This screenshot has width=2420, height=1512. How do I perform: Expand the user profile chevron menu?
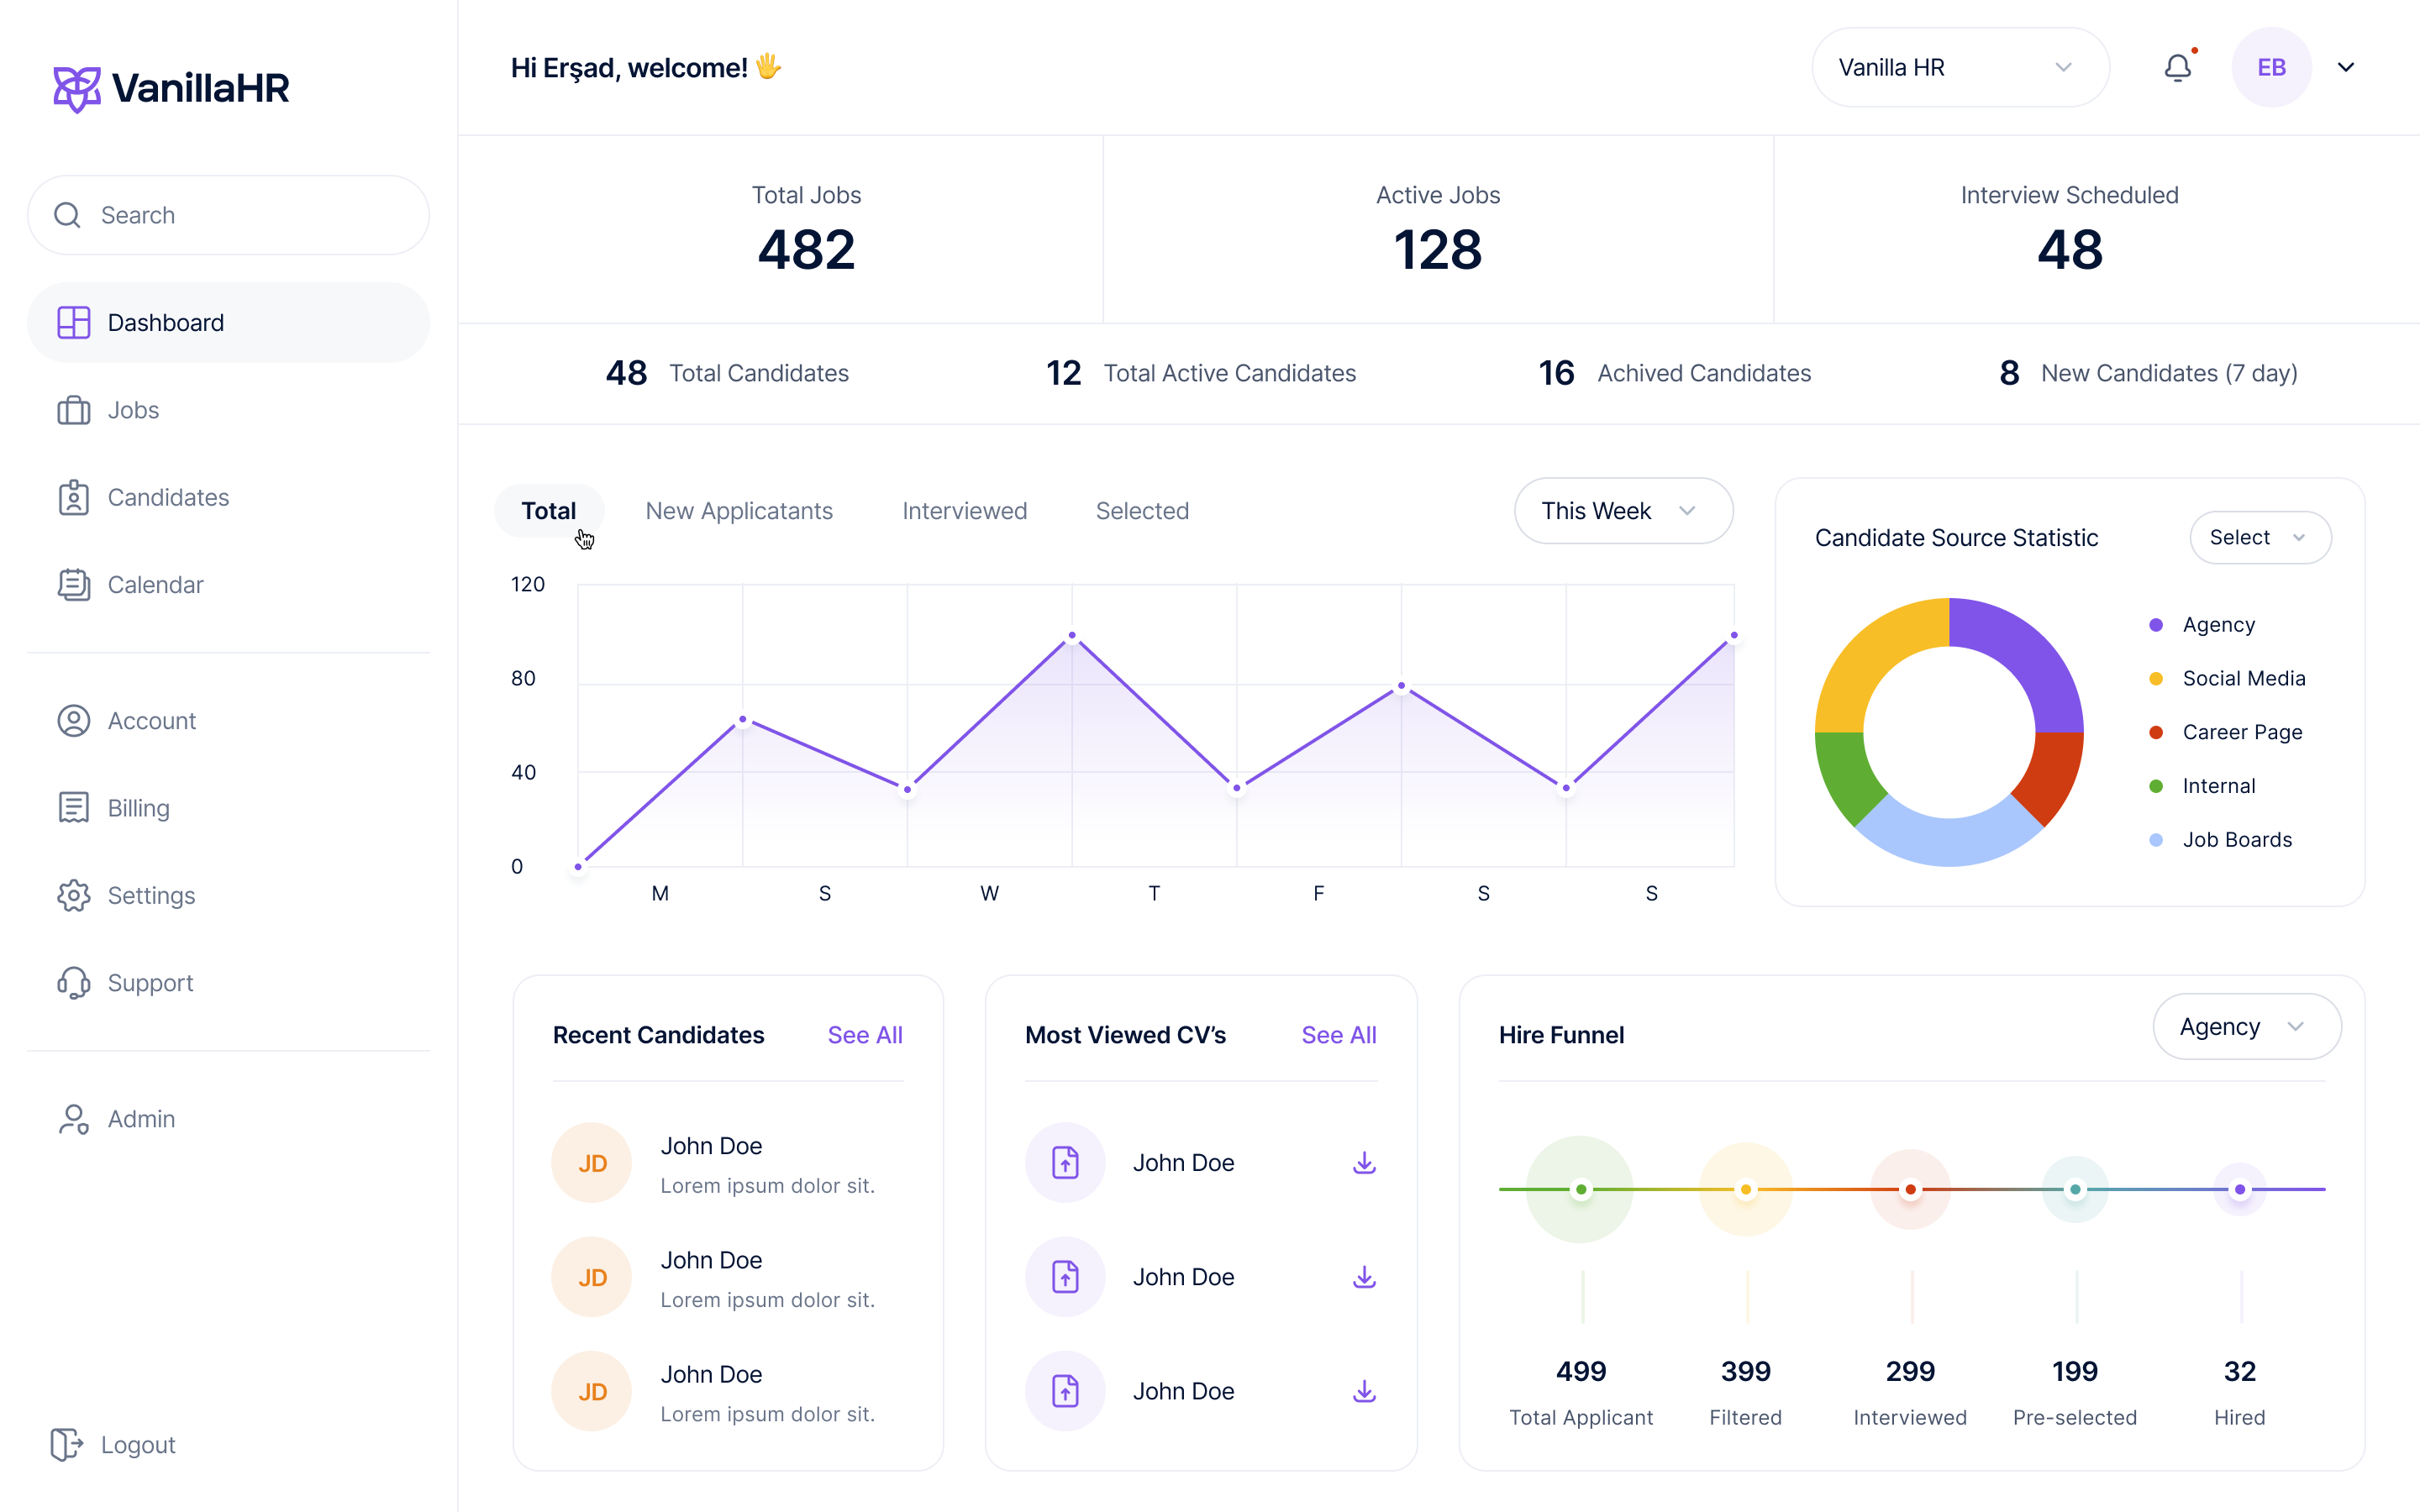click(x=2345, y=68)
